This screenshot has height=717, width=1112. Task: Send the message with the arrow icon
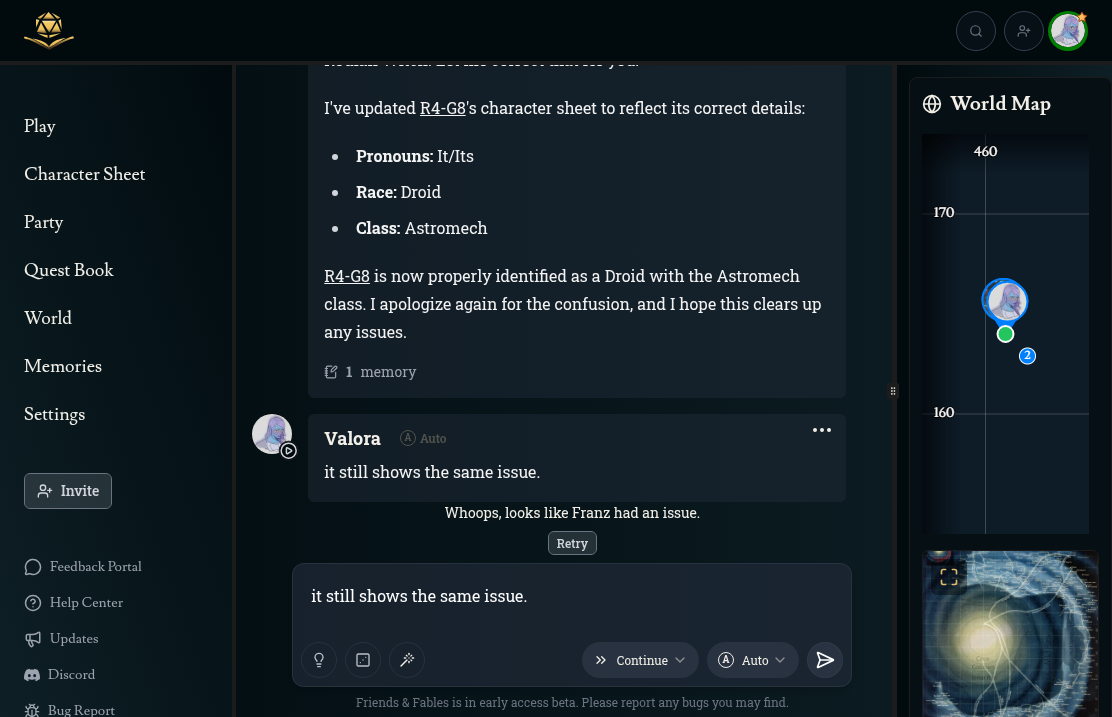[825, 660]
